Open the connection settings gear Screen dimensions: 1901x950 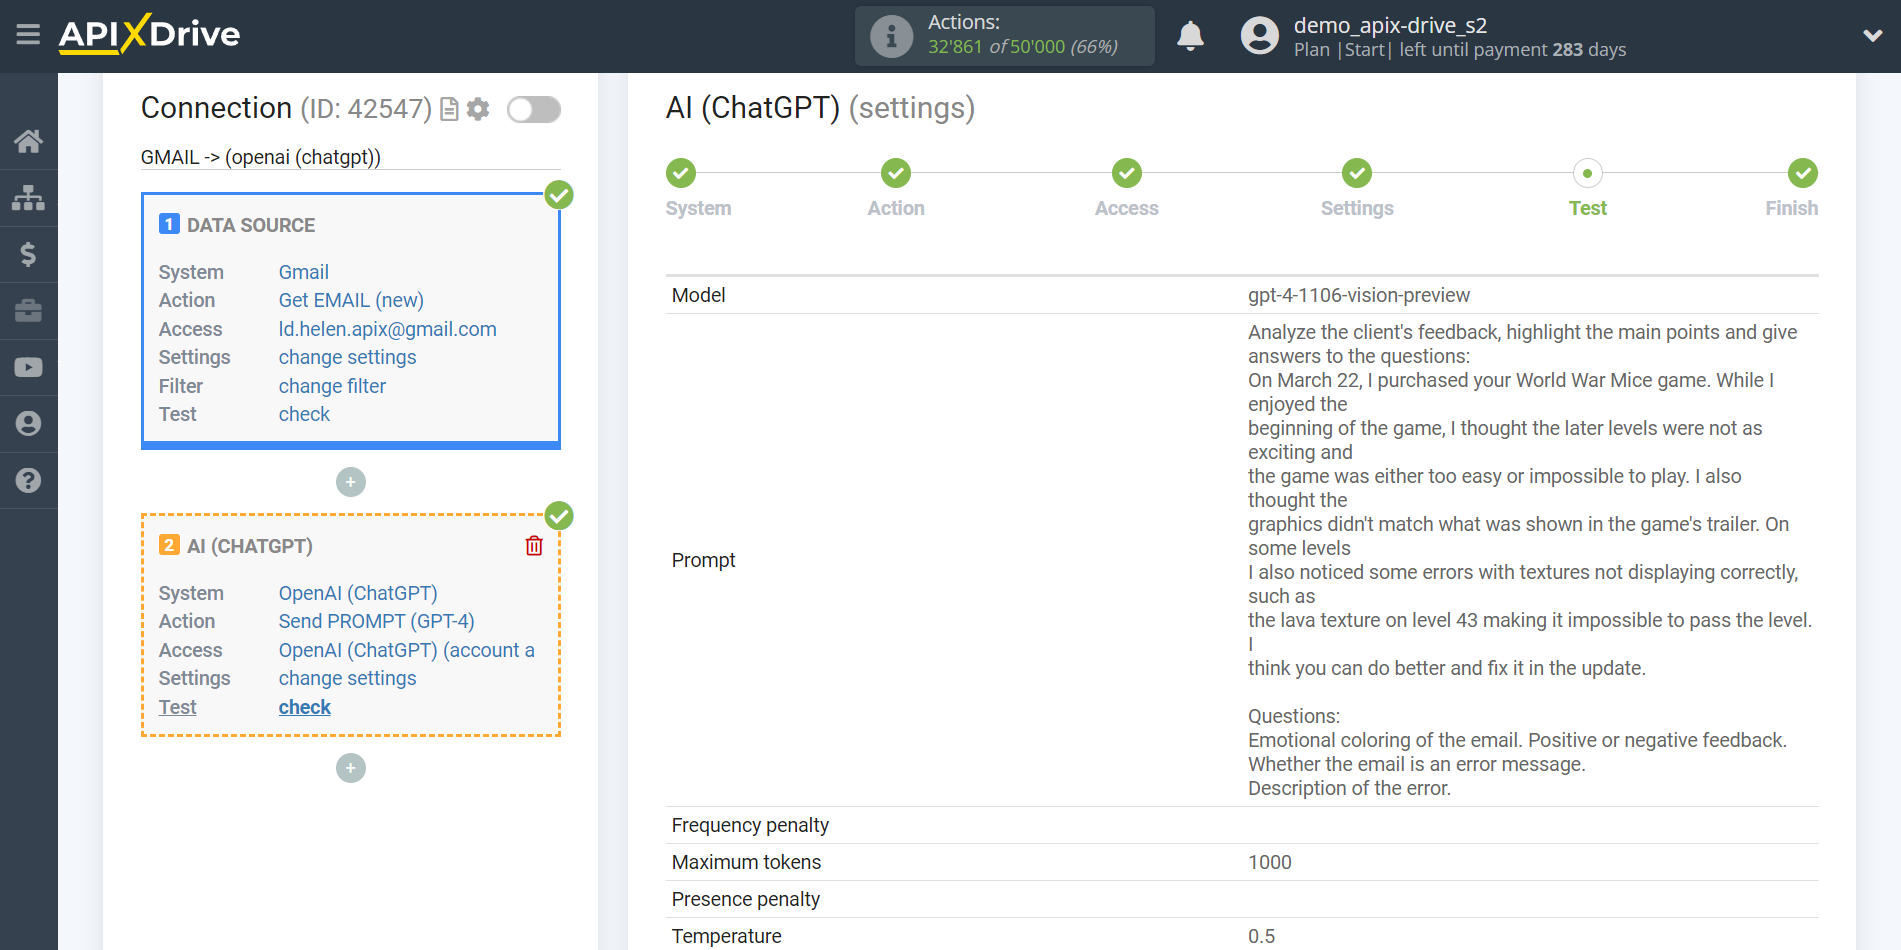click(x=478, y=109)
